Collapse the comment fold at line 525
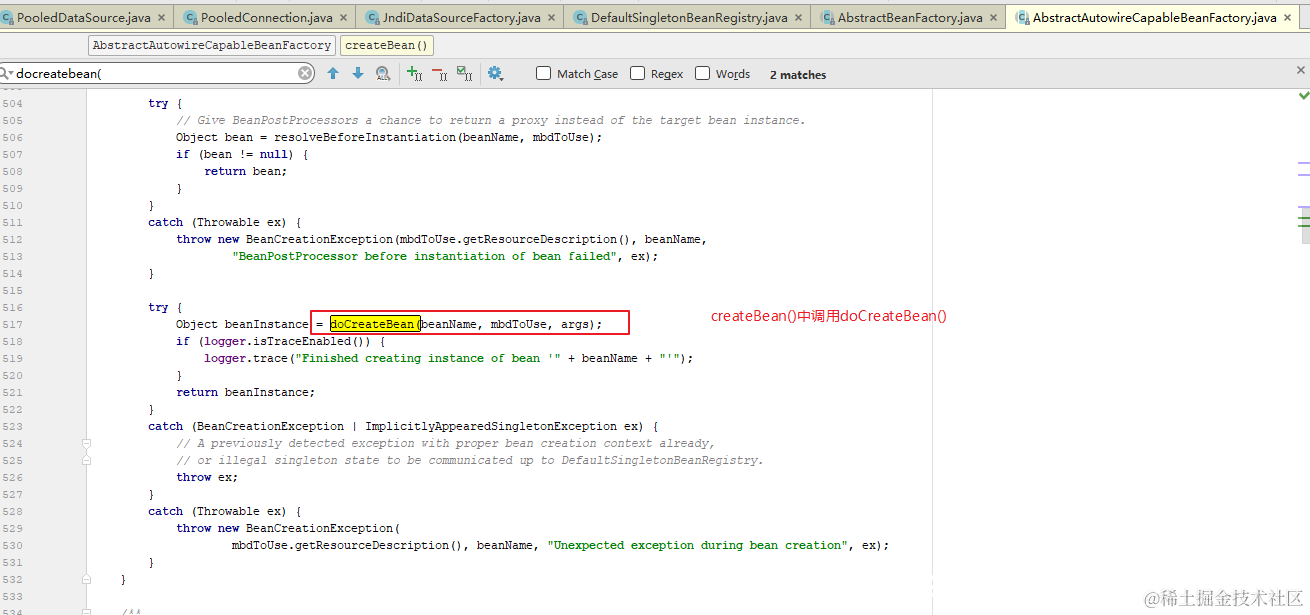1310x615 pixels. 87,458
